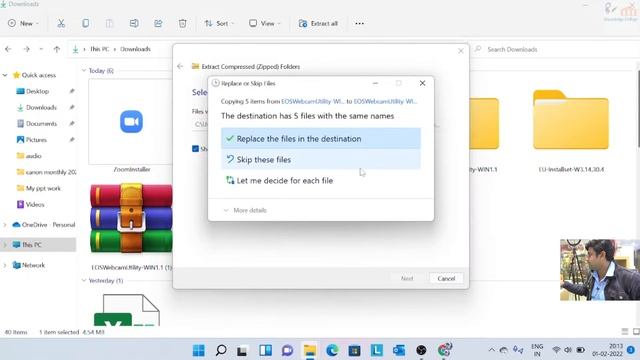The image size is (640, 360).
Task: Expand the Network tree node
Action: (x=5, y=265)
